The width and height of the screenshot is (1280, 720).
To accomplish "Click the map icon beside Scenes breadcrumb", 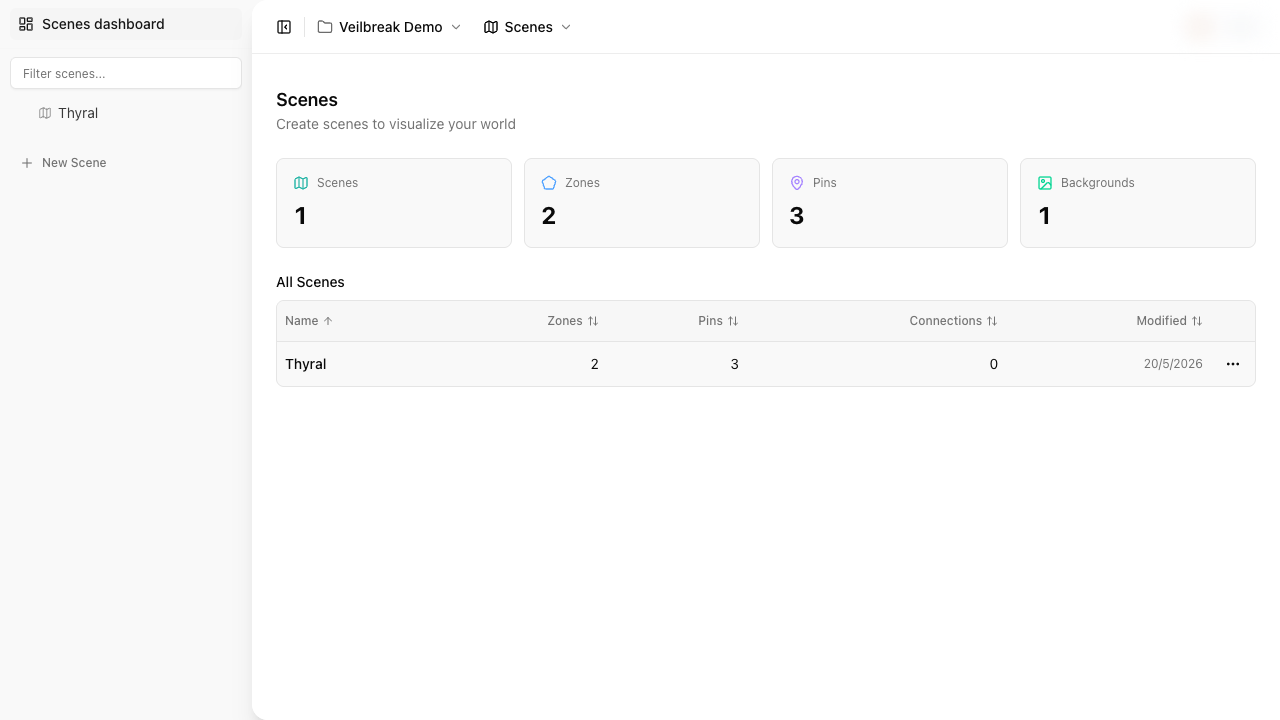I will tap(491, 27).
